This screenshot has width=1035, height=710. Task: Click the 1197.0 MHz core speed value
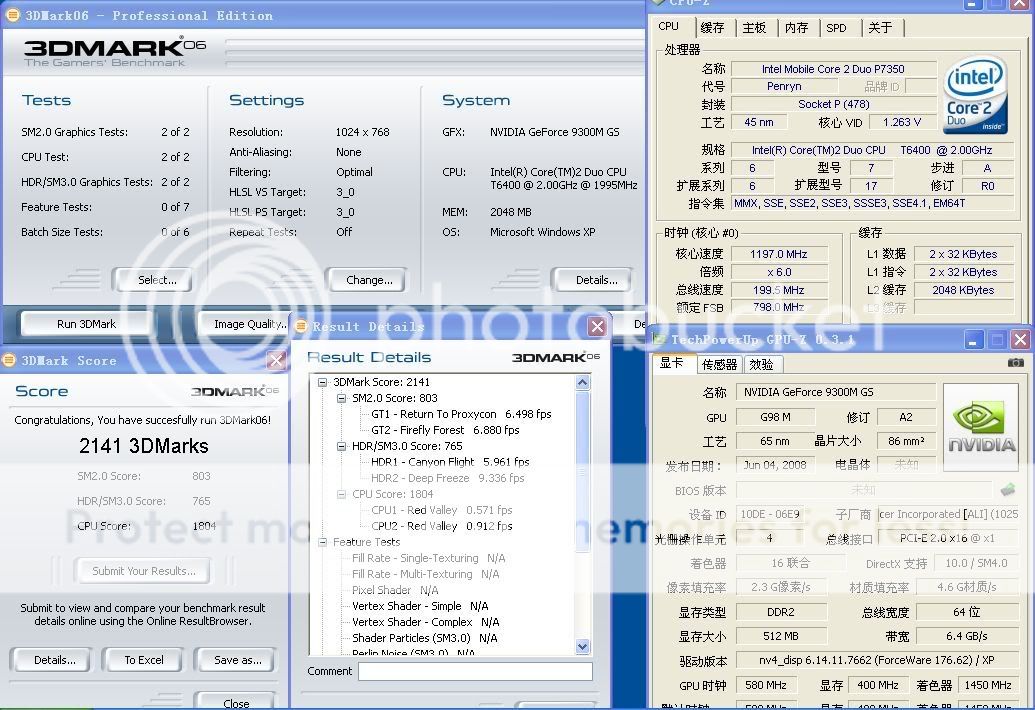779,254
